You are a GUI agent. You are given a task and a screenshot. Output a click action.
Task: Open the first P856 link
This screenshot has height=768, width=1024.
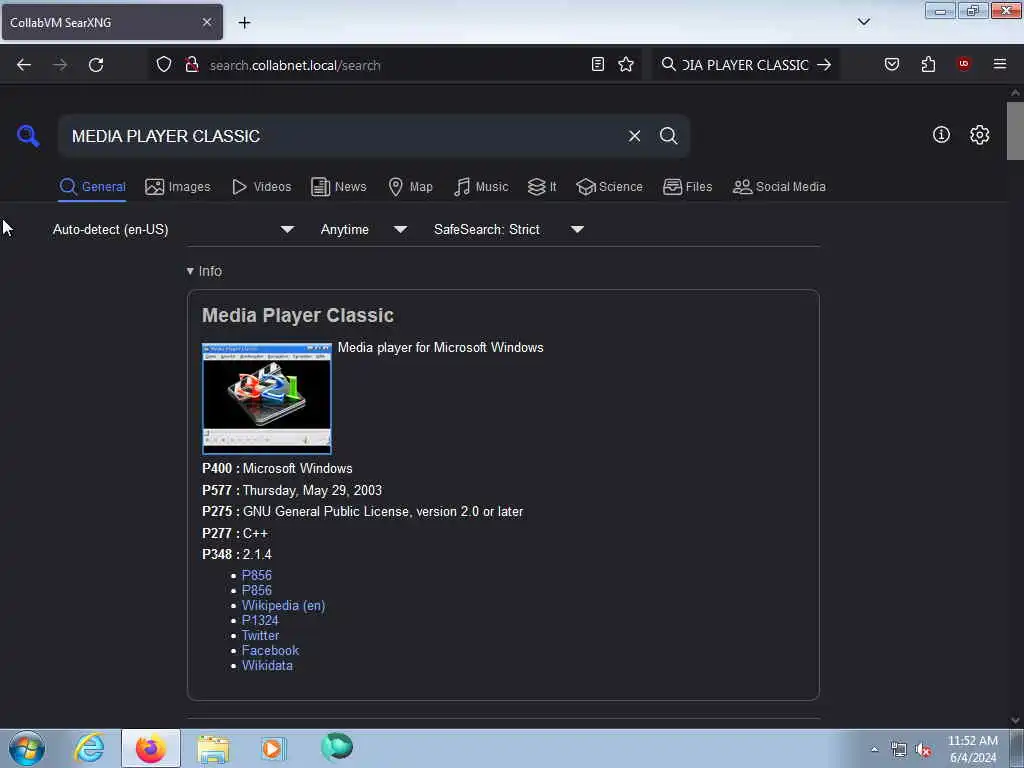pyautogui.click(x=257, y=575)
